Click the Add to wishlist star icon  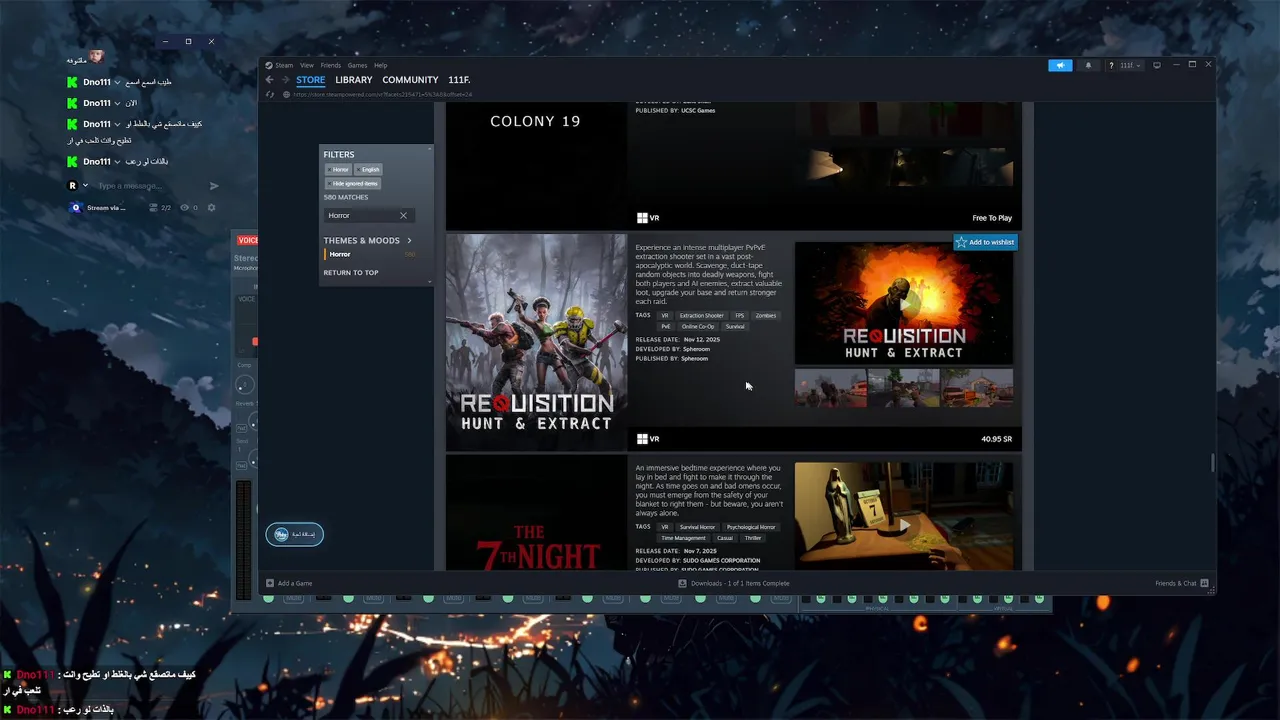point(961,242)
